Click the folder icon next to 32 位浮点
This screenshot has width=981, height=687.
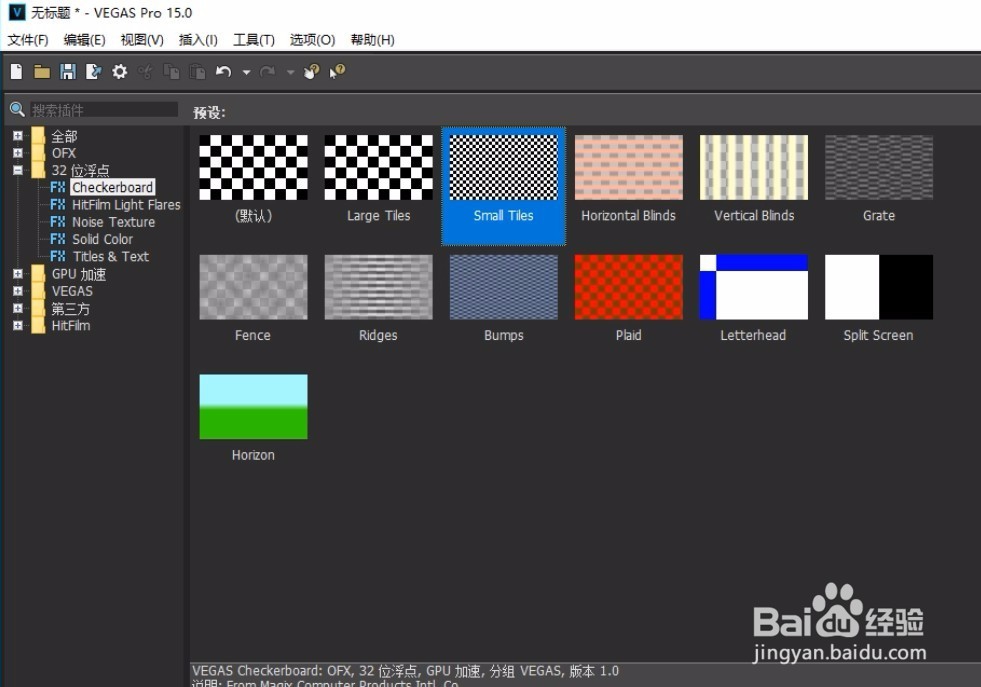[x=38, y=170]
